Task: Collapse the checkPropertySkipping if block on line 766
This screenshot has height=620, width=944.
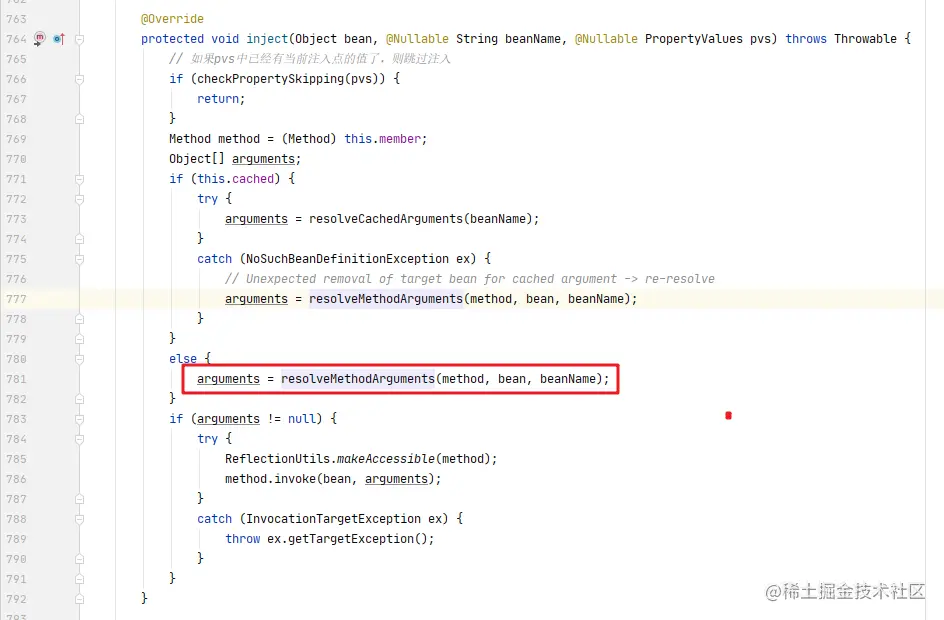Action: pyautogui.click(x=79, y=79)
